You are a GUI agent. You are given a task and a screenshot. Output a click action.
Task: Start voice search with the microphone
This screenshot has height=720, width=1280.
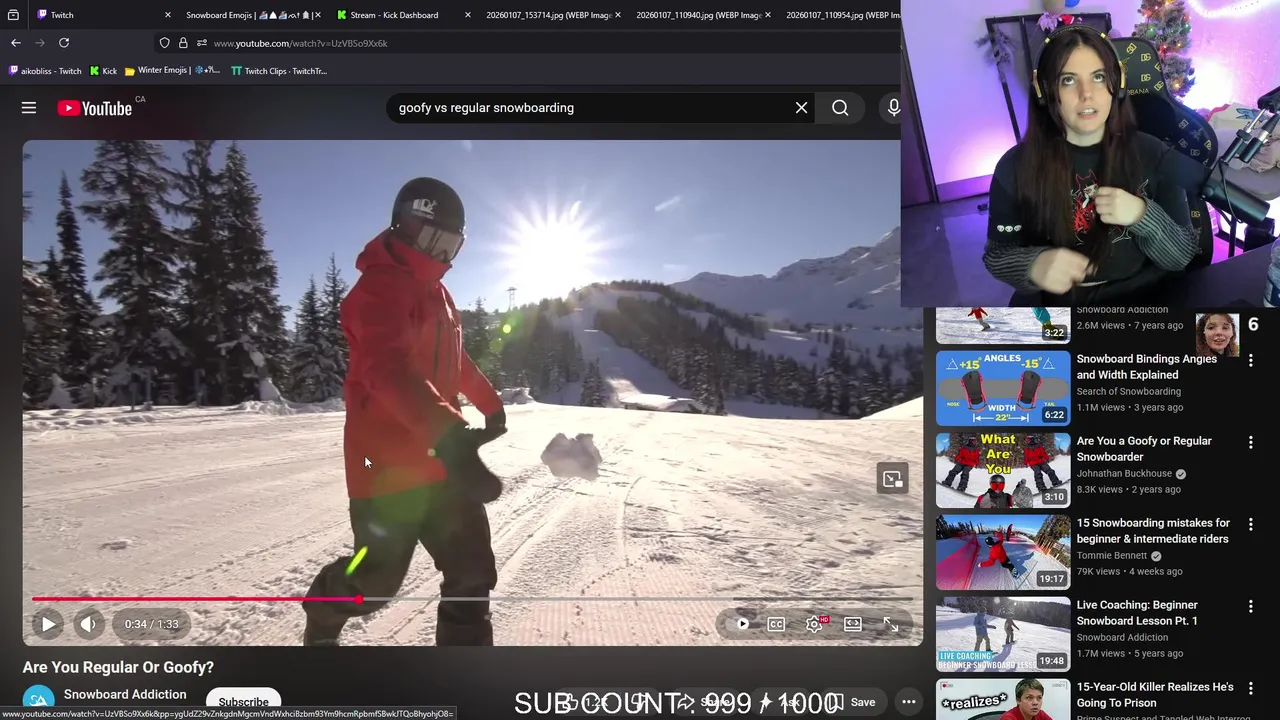[x=893, y=108]
